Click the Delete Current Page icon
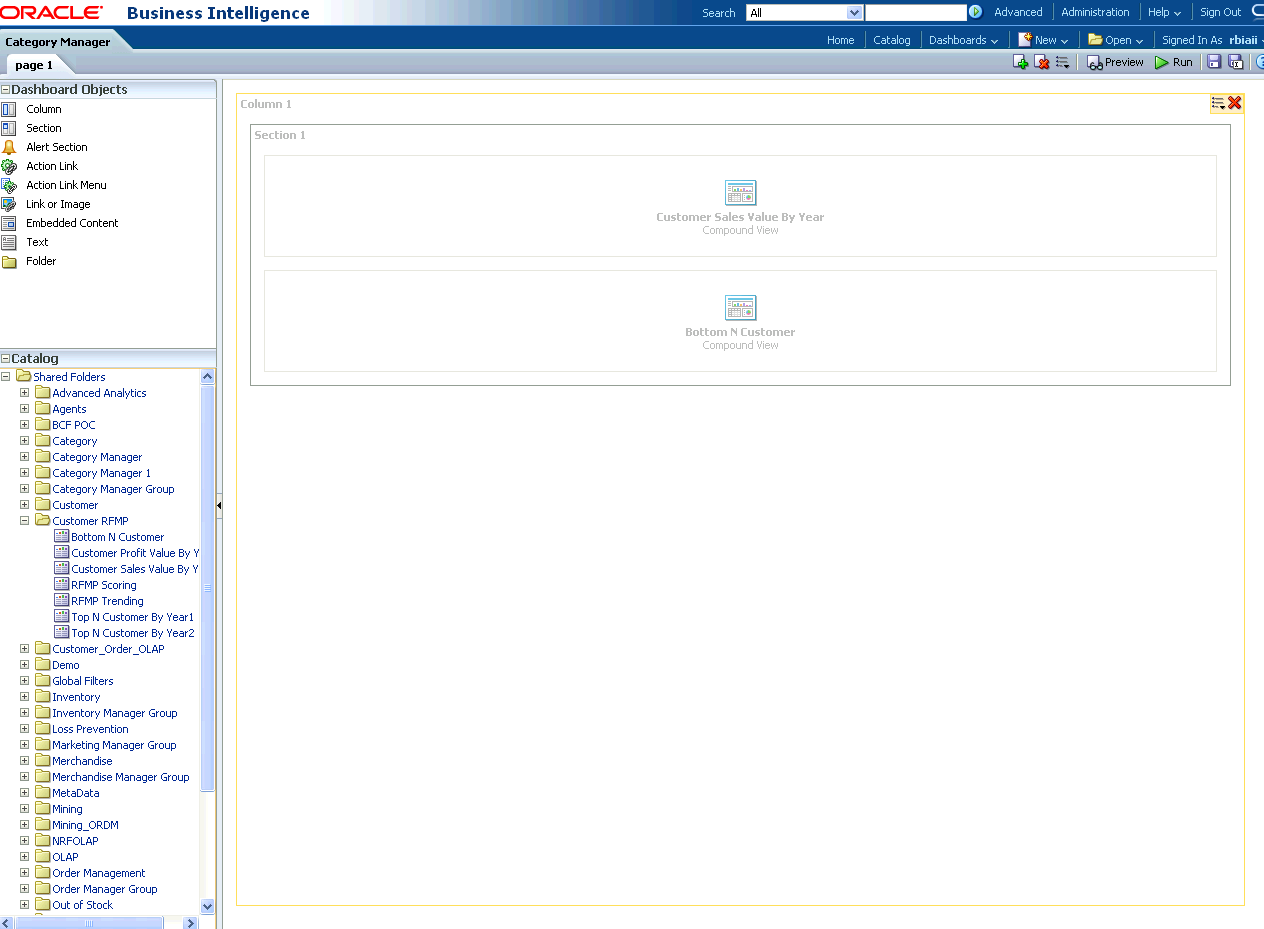Viewport: 1264px width, 929px height. click(x=1041, y=62)
